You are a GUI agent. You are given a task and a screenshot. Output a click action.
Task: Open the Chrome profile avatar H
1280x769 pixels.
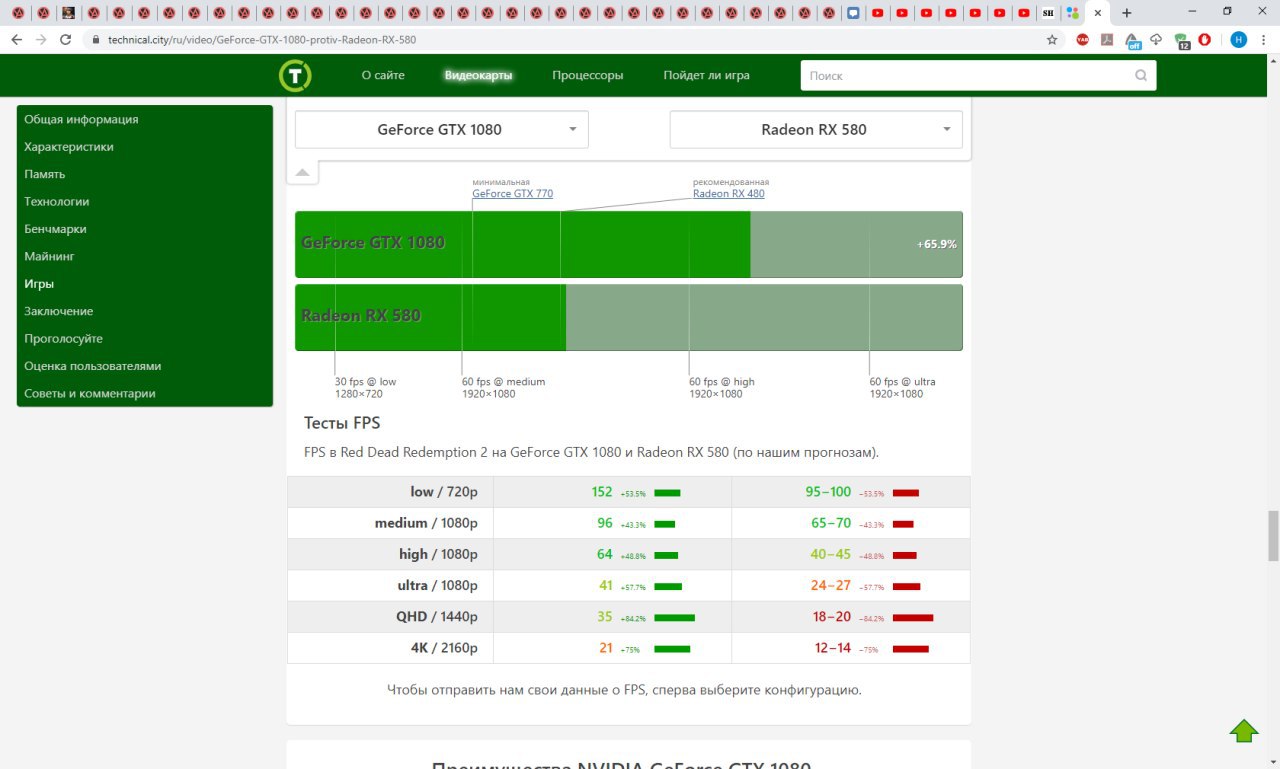pyautogui.click(x=1239, y=40)
